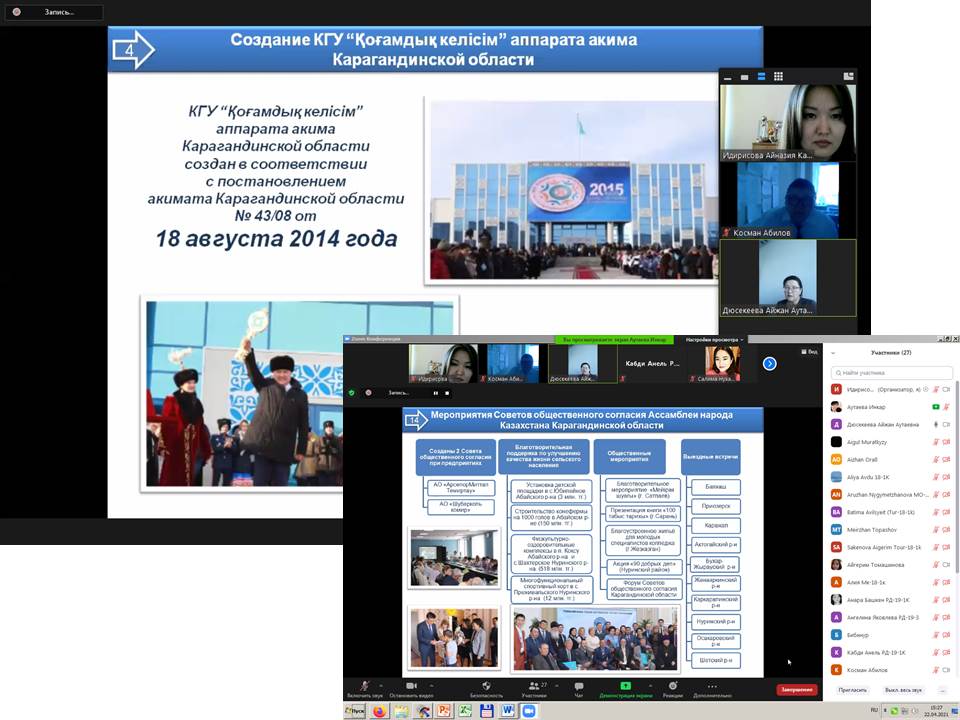Open the Security shield icon

coord(486,685)
